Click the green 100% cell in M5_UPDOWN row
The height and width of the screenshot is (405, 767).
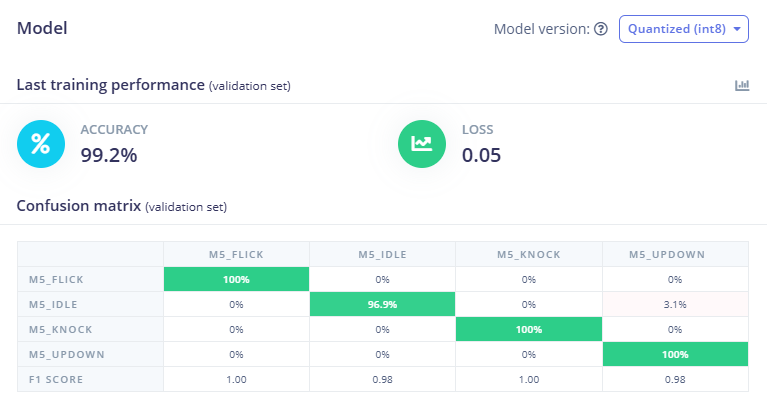click(675, 354)
